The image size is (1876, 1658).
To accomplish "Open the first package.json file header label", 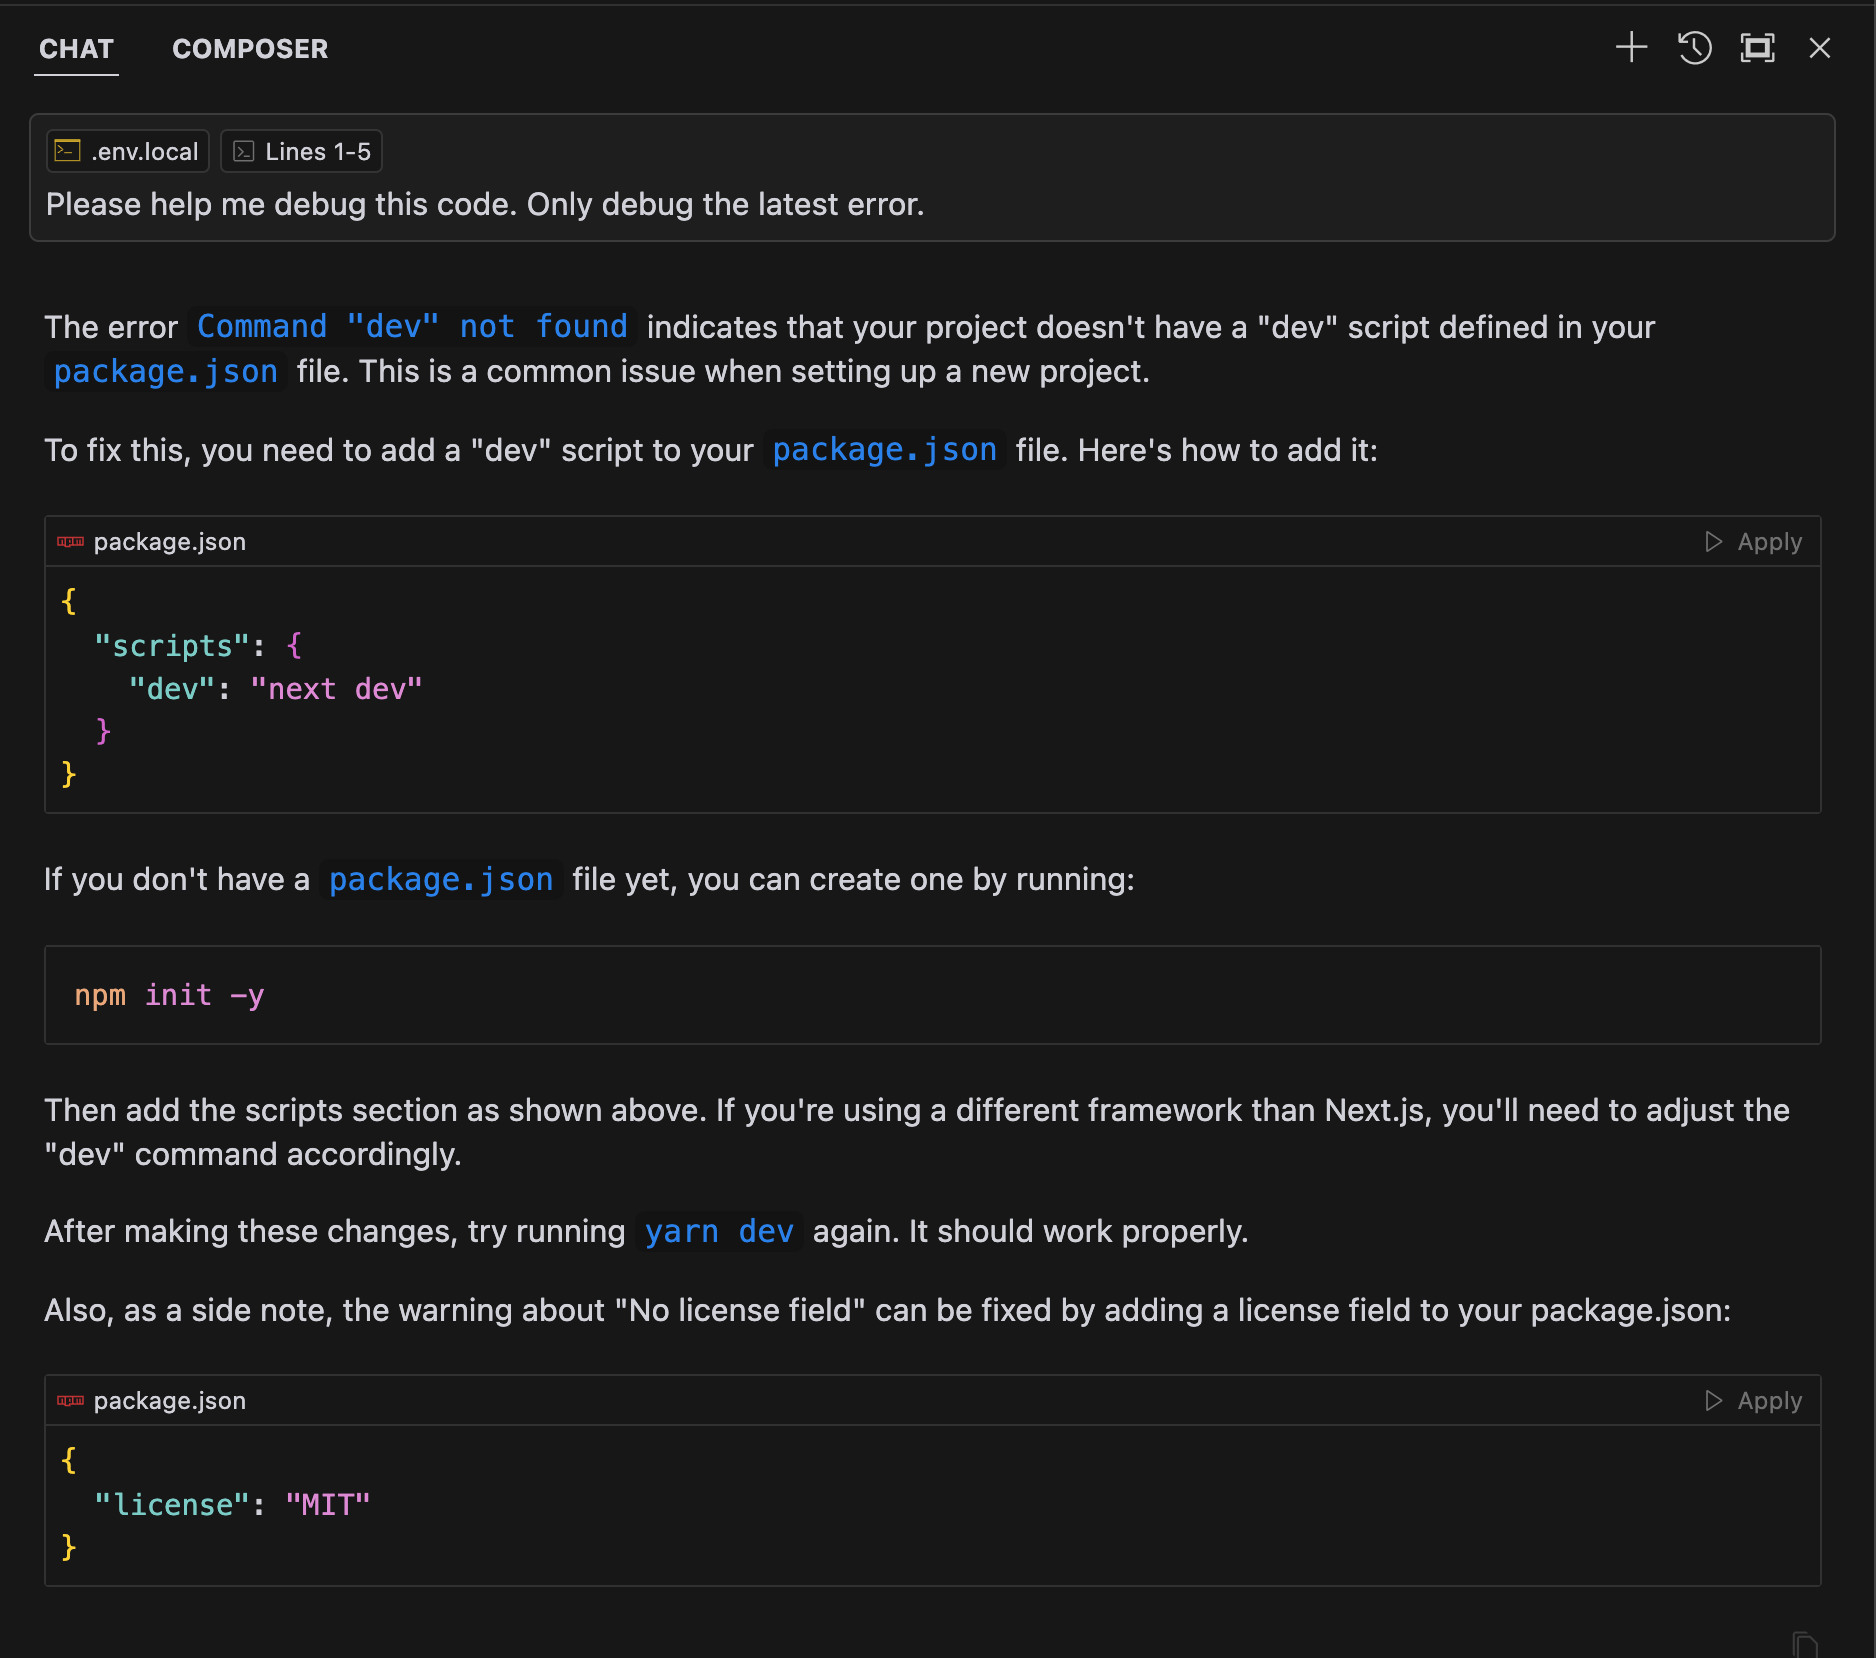I will point(169,542).
